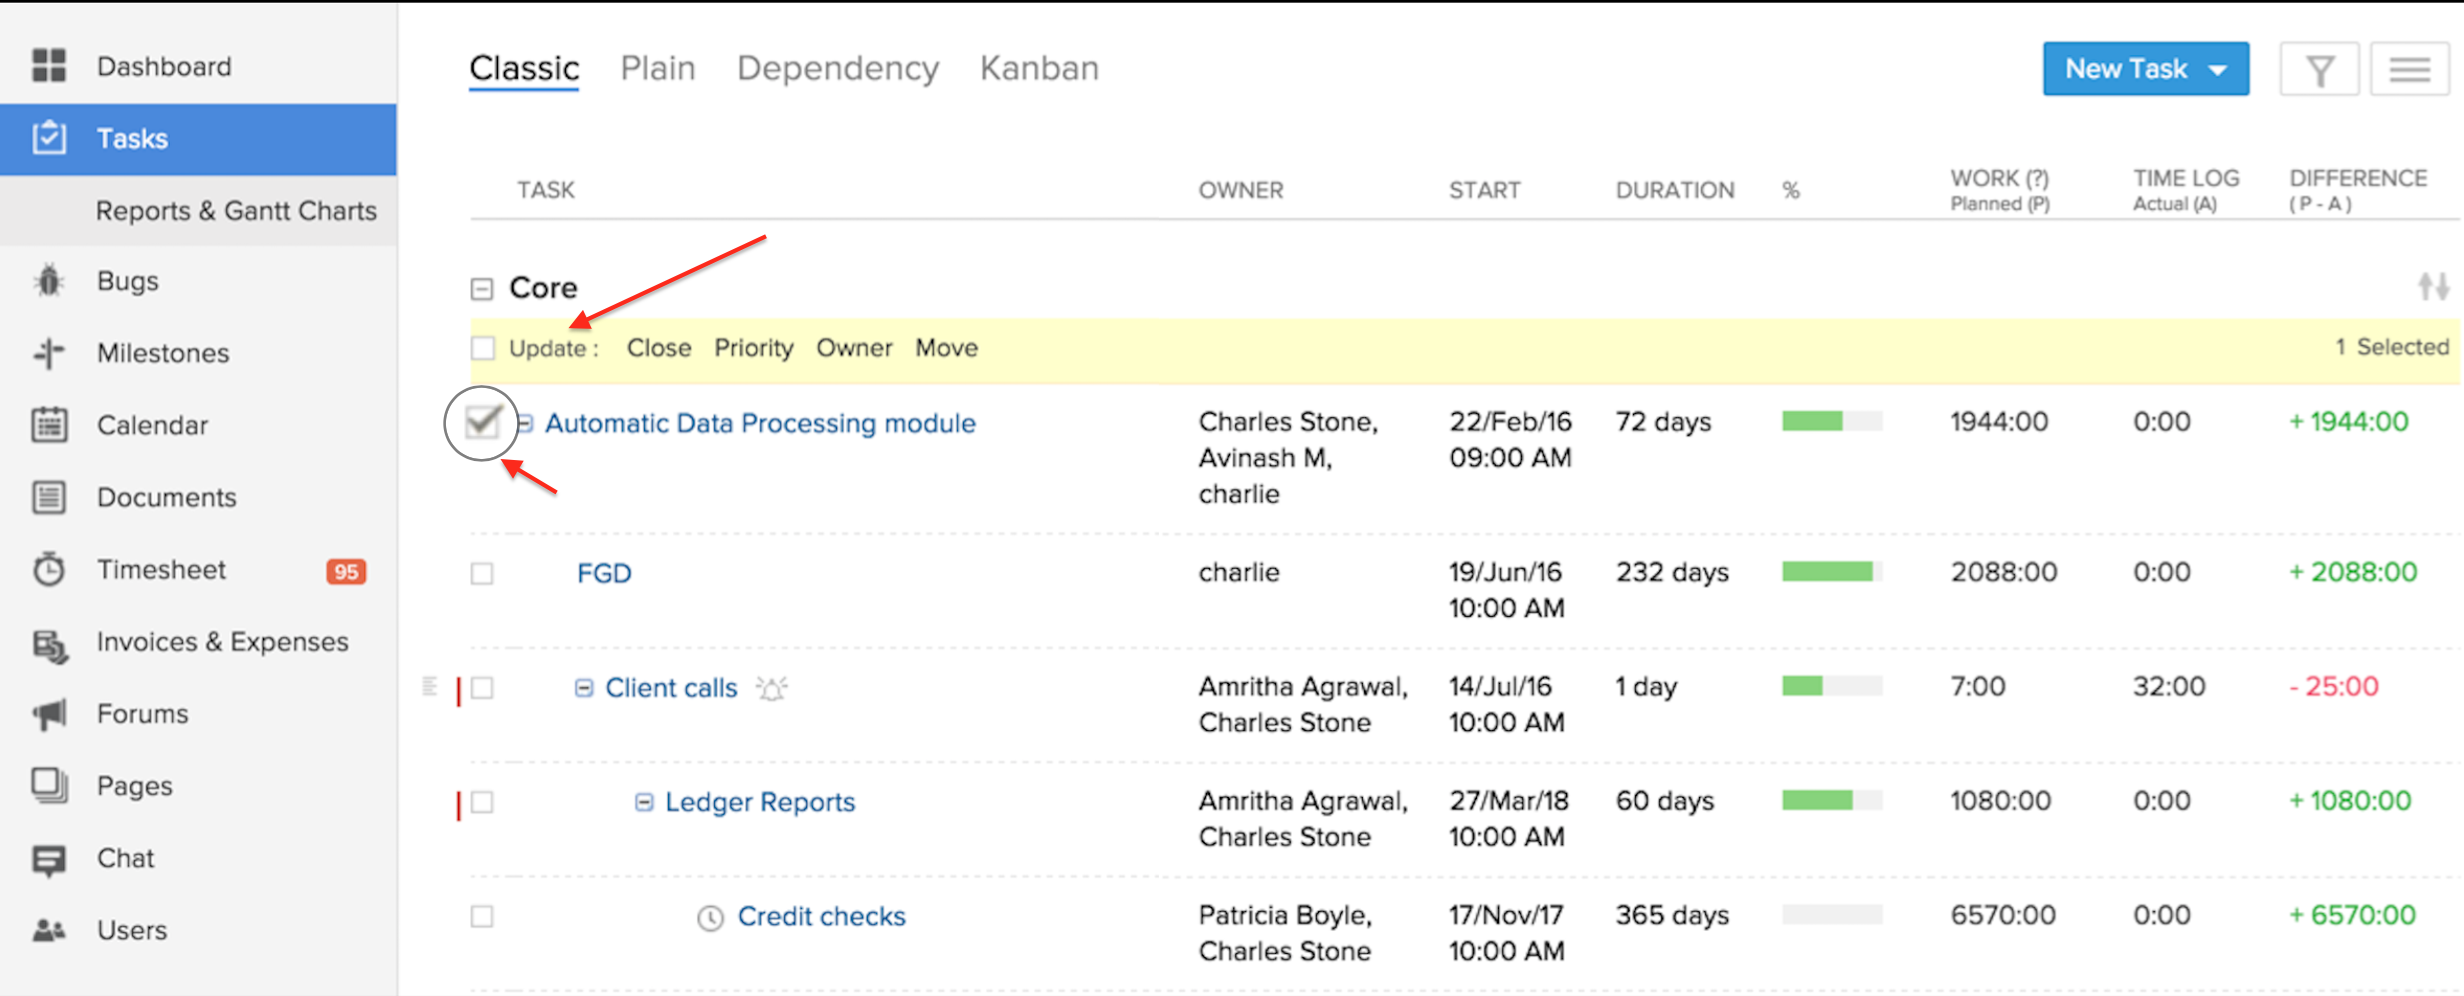2464x996 pixels.
Task: Click the hamburger view options icon
Action: 2409,70
